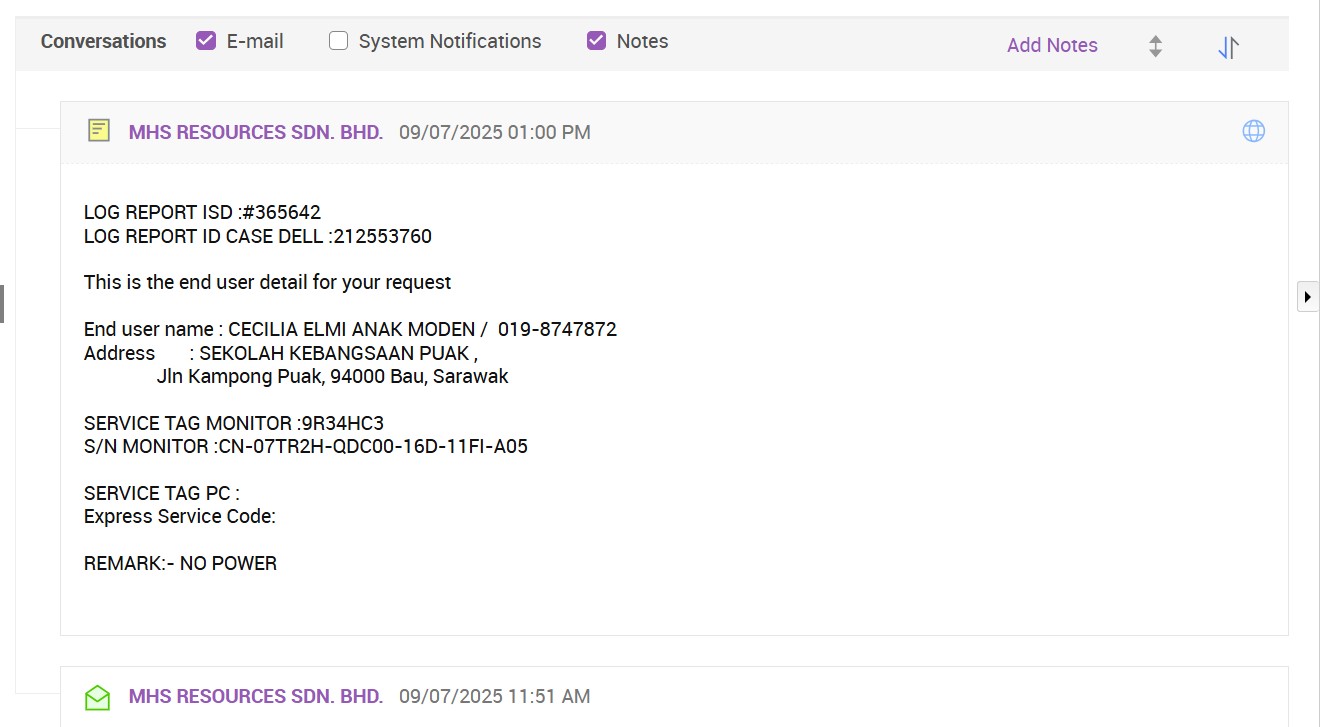Open MHS RESOURCES sender on the 11:51 AM email
Viewport: 1324px width, 727px height.
[255, 696]
